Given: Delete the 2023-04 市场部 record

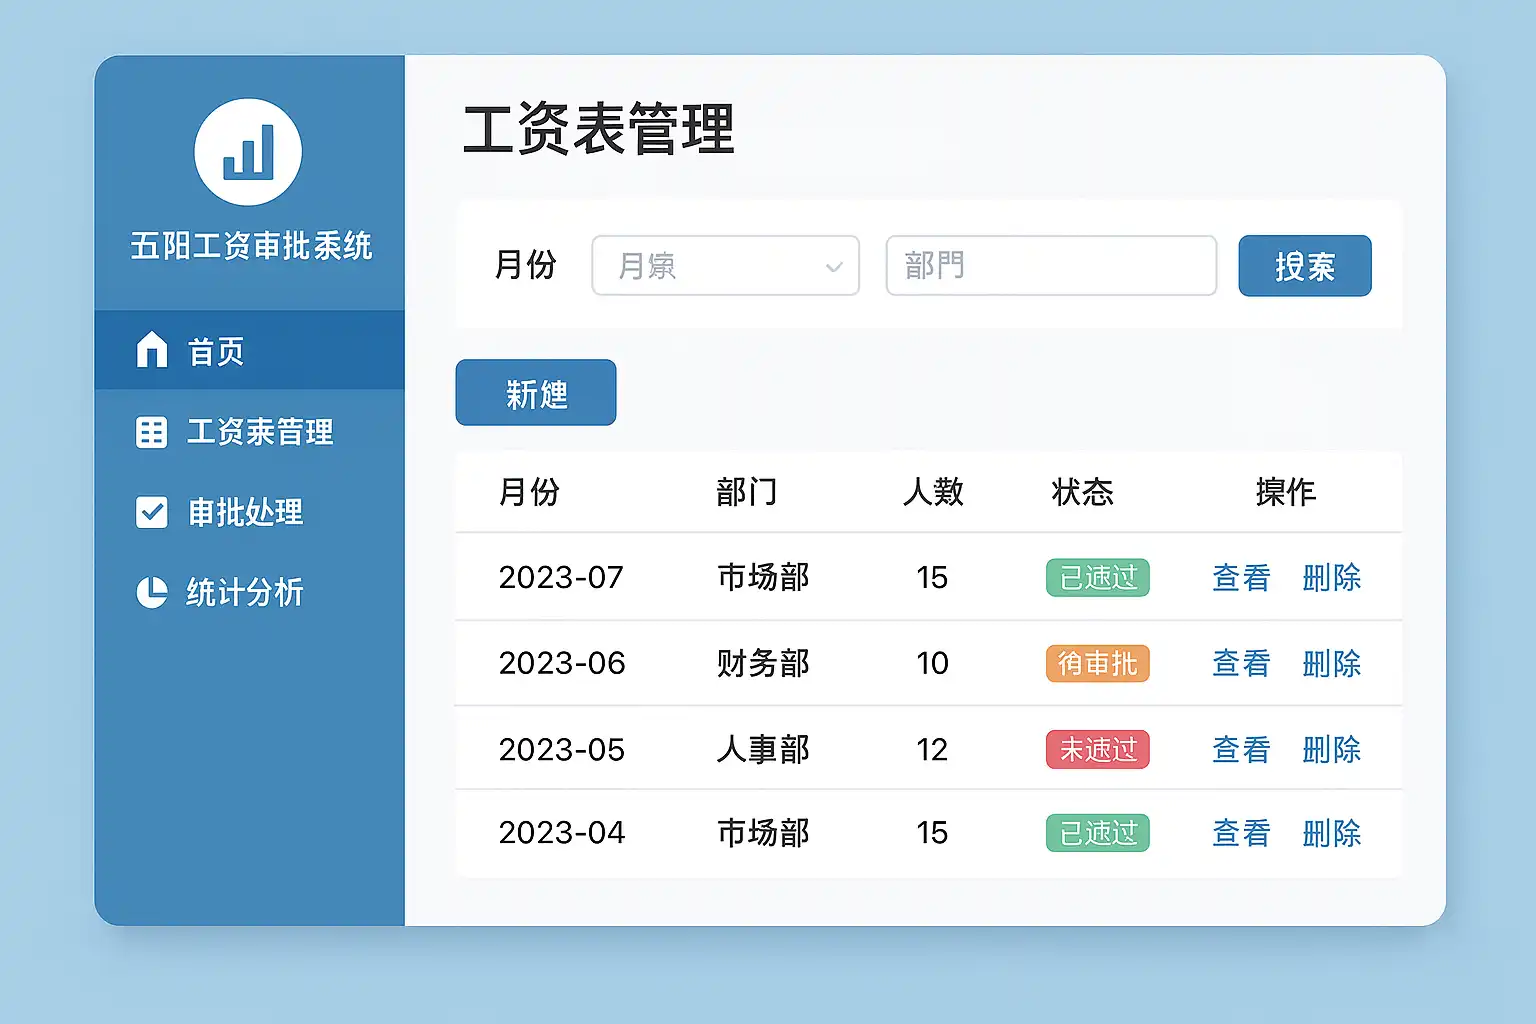Looking at the screenshot, I should pos(1332,833).
